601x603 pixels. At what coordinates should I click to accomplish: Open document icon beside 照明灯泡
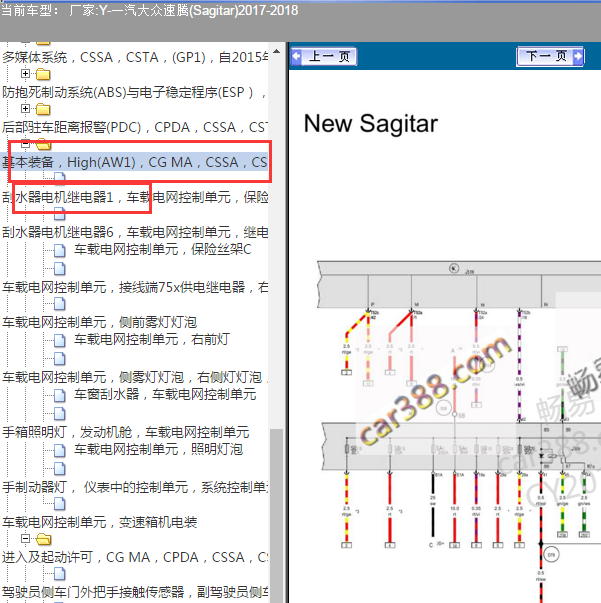click(60, 450)
